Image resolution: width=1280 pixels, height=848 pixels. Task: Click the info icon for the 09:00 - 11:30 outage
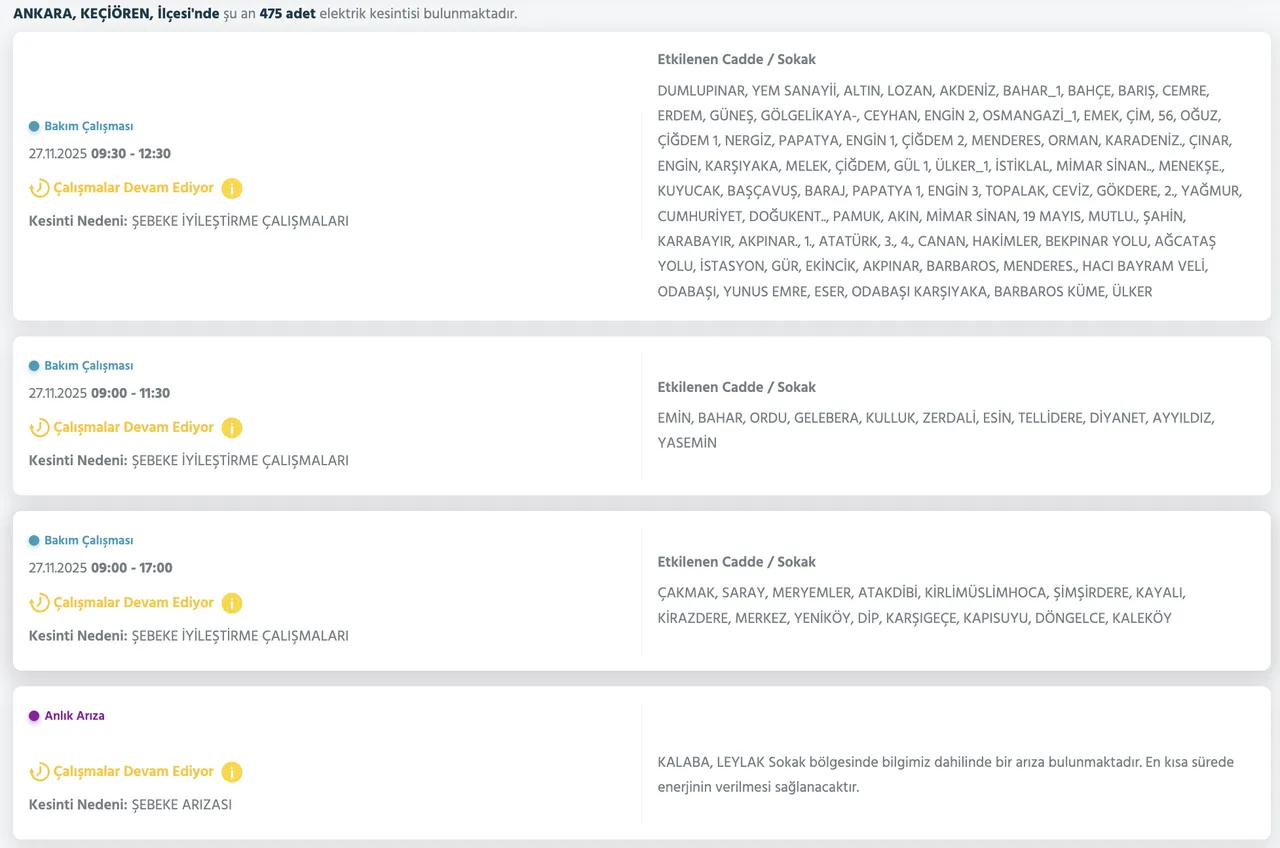232,428
